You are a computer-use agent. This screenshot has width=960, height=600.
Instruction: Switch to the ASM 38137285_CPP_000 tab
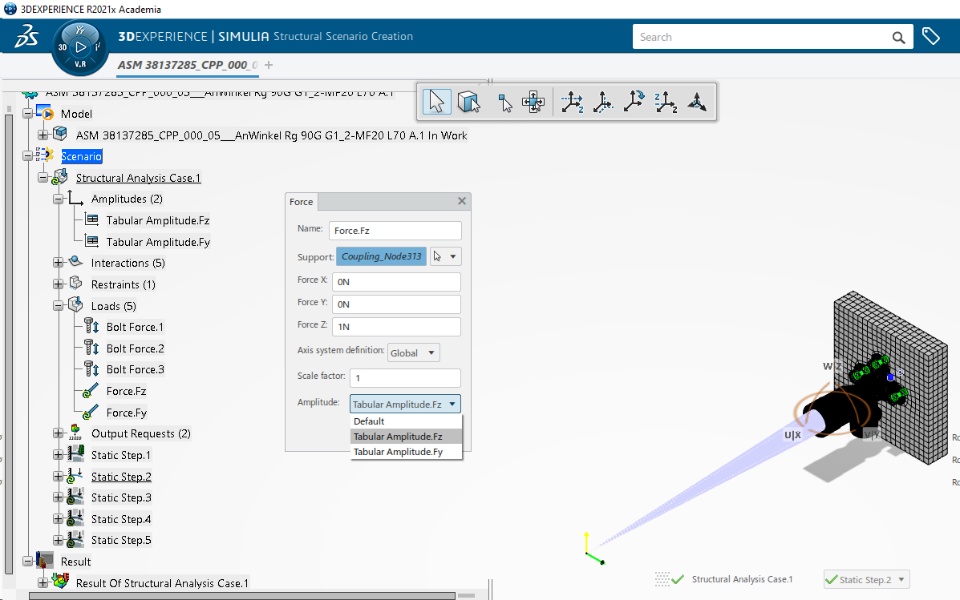[187, 65]
